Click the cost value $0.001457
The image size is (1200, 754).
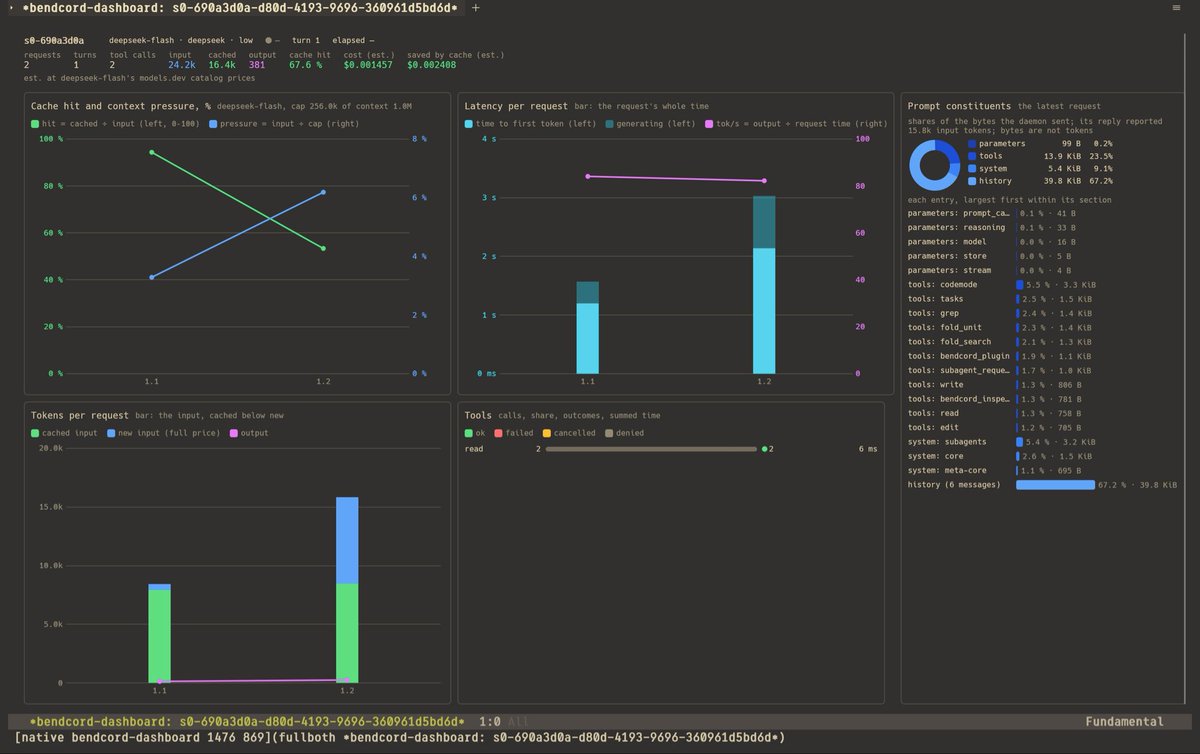pos(368,65)
